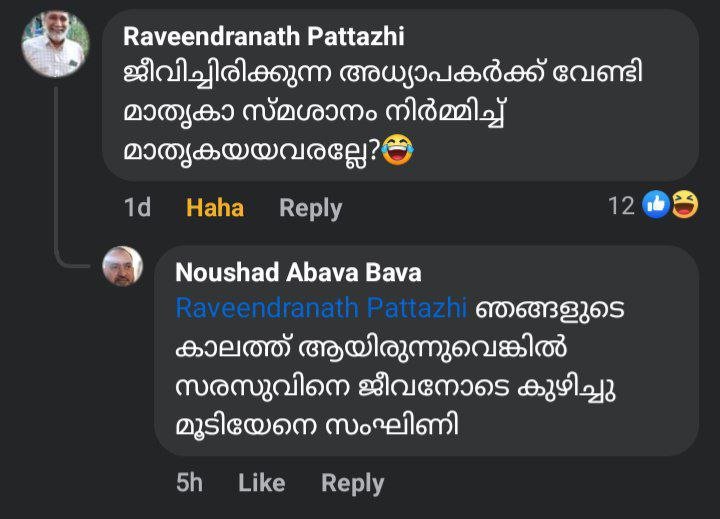Like Noushad Abava Bava's reply
Image resolution: width=720 pixels, height=519 pixels.
262,483
